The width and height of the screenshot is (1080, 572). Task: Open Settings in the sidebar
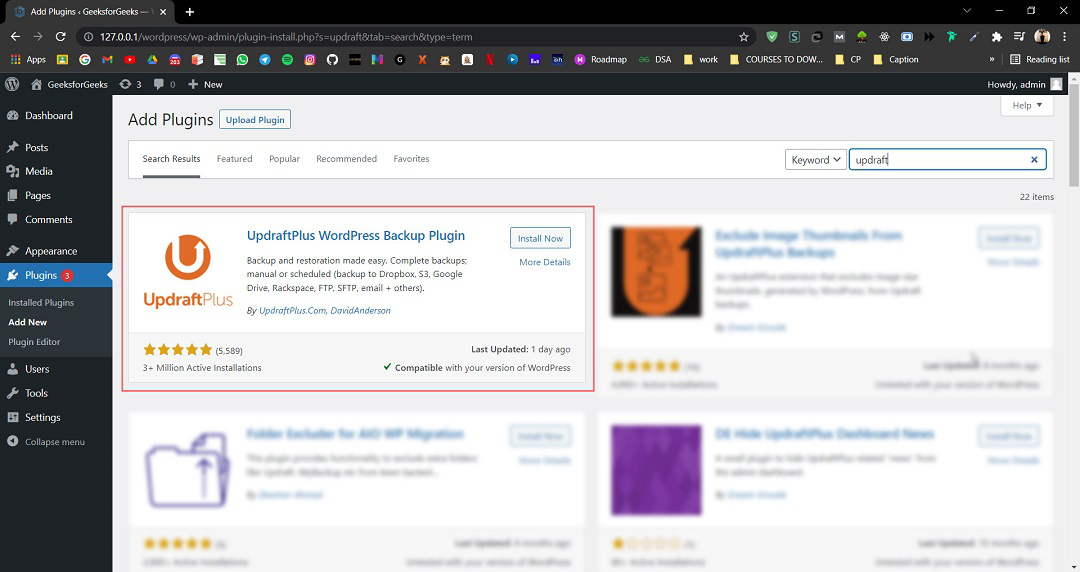coord(56,417)
